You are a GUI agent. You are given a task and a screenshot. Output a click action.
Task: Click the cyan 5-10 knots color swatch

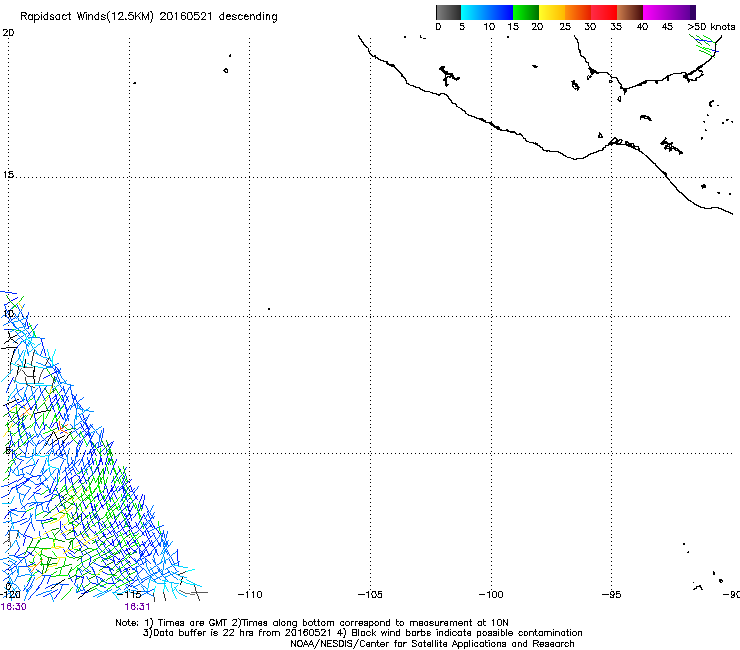(474, 12)
